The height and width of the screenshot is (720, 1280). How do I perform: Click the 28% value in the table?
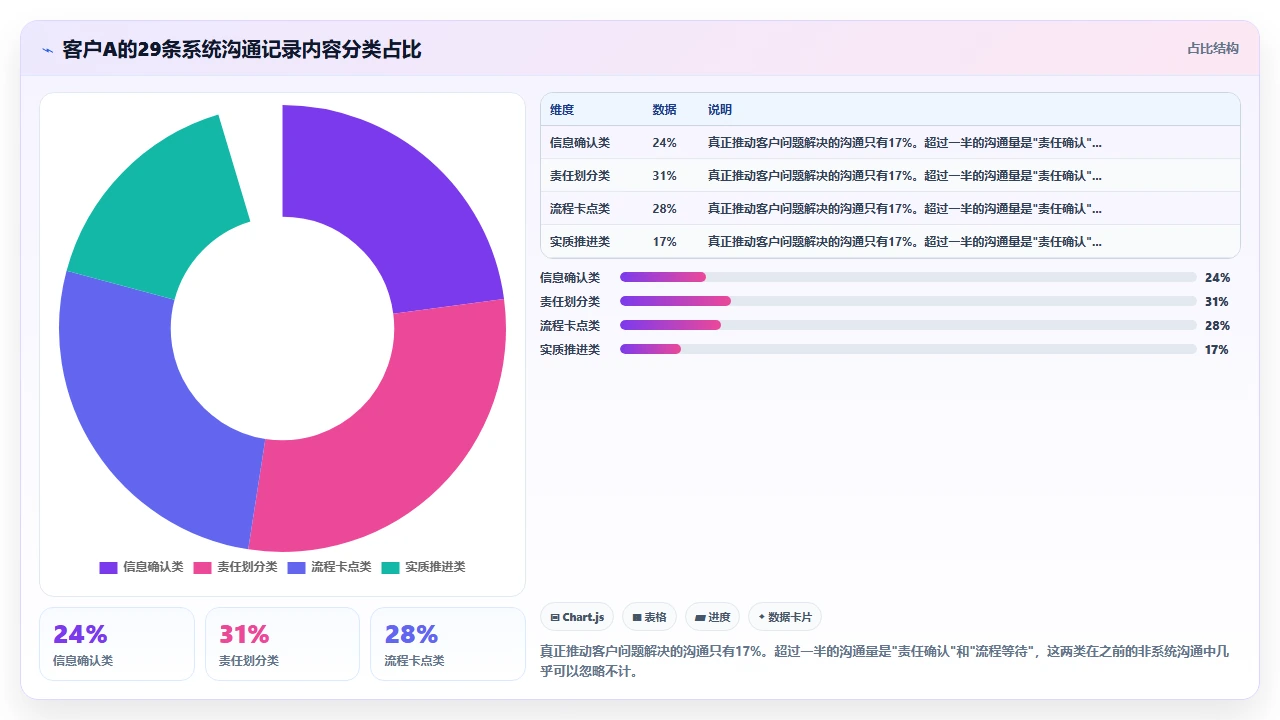coord(664,208)
